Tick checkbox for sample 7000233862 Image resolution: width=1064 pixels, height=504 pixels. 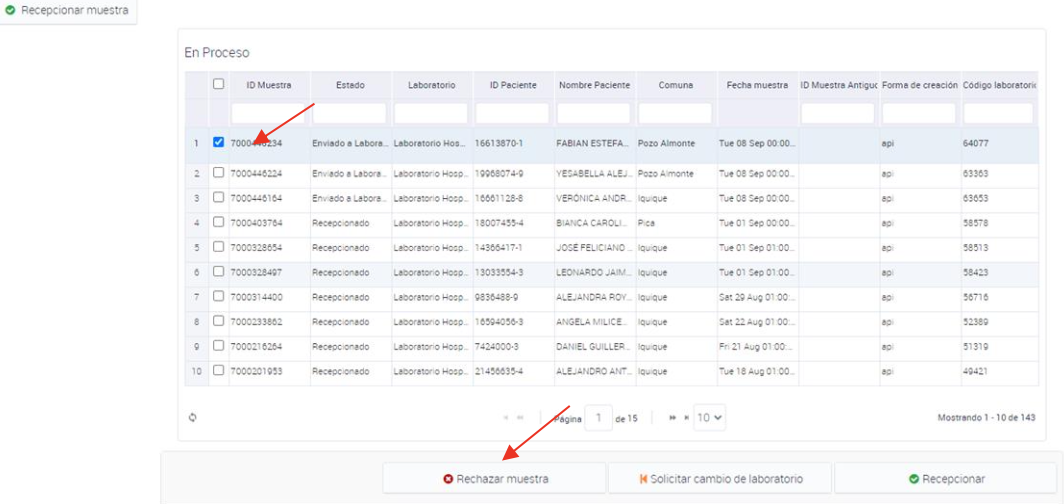pyautogui.click(x=218, y=321)
